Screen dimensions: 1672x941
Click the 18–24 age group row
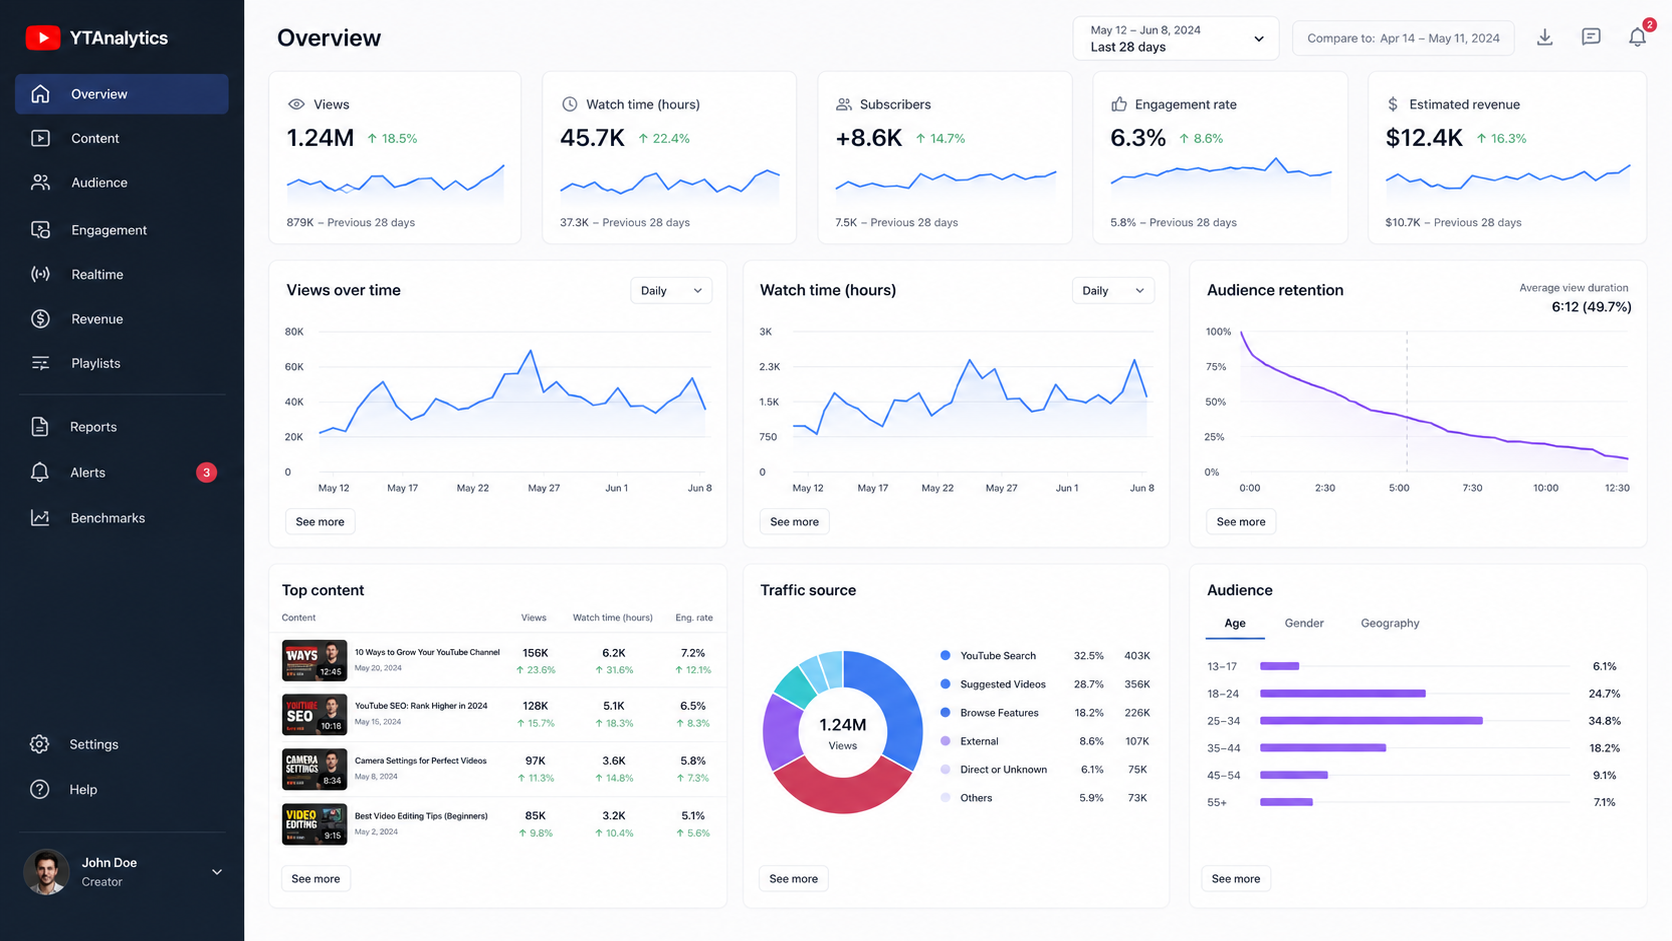pyautogui.click(x=1412, y=694)
